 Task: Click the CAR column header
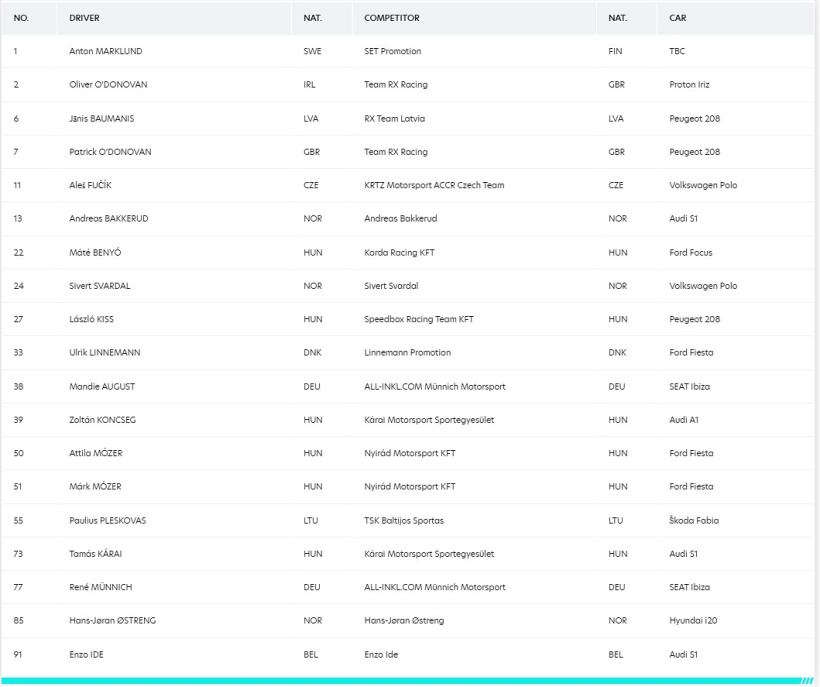677,18
